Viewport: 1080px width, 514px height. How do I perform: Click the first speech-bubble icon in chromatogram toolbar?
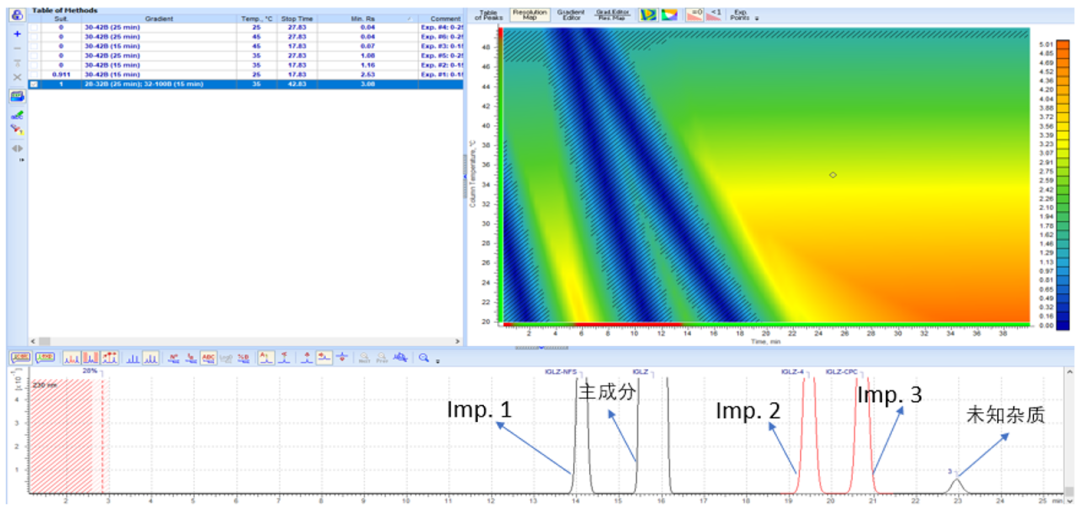[x=21, y=358]
